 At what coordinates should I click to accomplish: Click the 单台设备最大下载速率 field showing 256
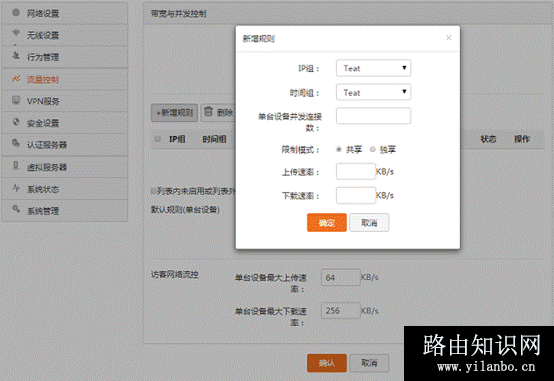coord(341,311)
